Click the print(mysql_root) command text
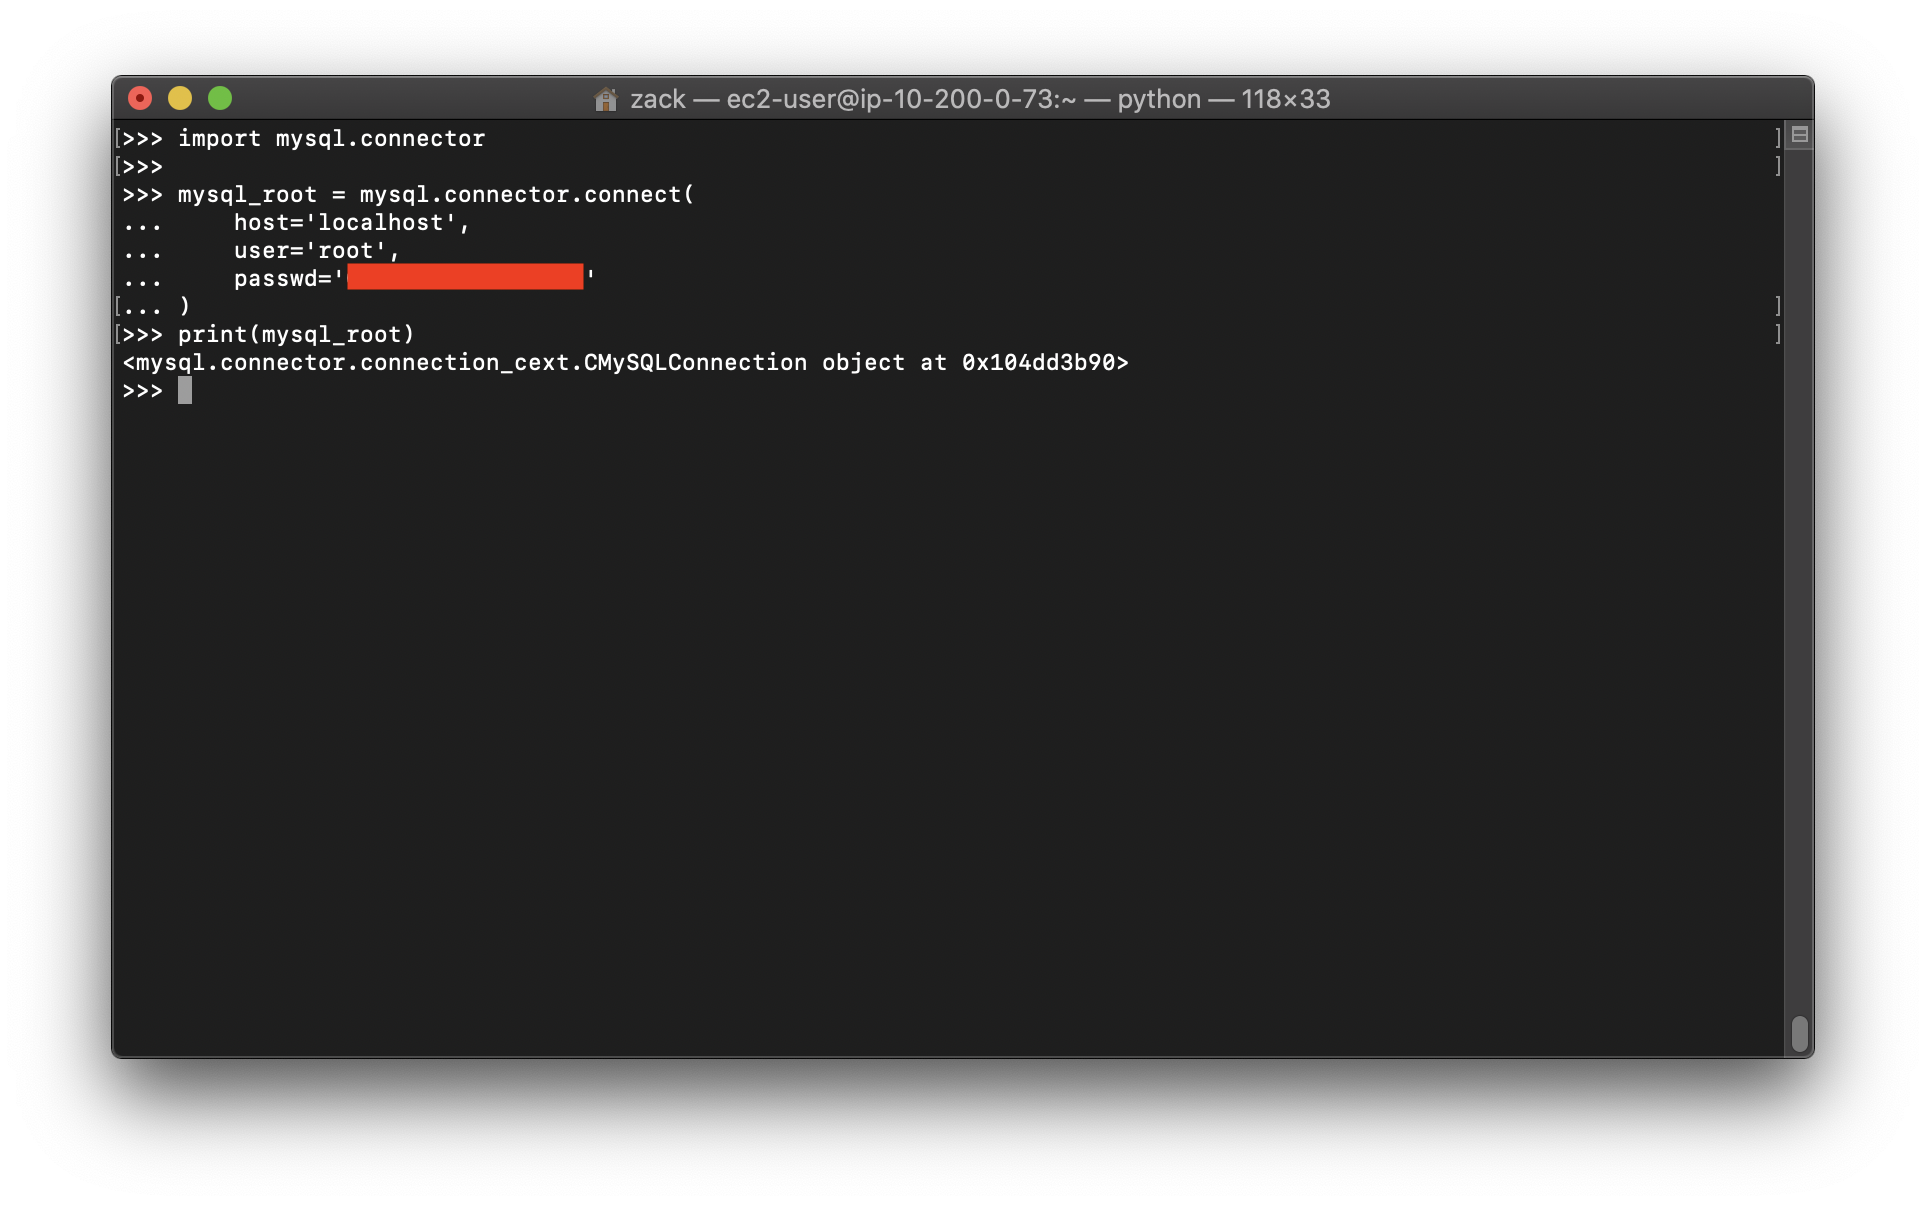The image size is (1926, 1206). pyautogui.click(x=296, y=335)
